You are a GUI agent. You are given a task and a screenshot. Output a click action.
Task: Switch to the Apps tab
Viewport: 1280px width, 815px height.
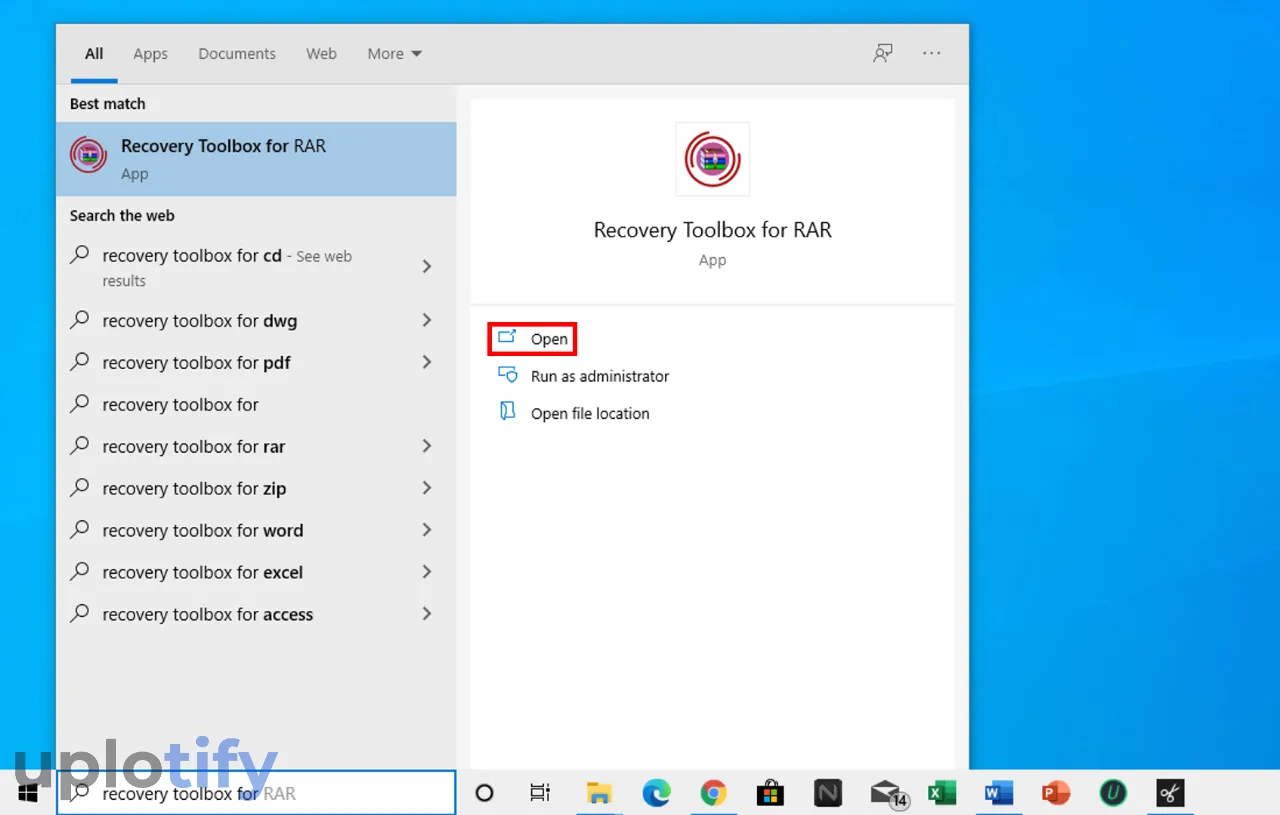pyautogui.click(x=151, y=54)
